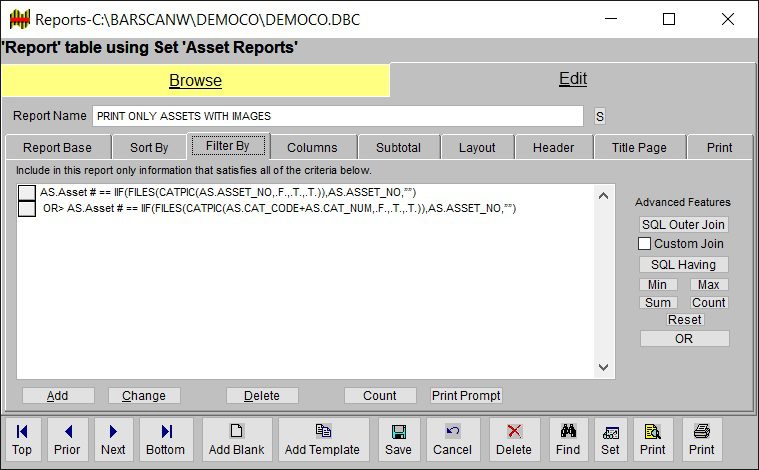Click the Max button
The image size is (759, 470).
[709, 285]
